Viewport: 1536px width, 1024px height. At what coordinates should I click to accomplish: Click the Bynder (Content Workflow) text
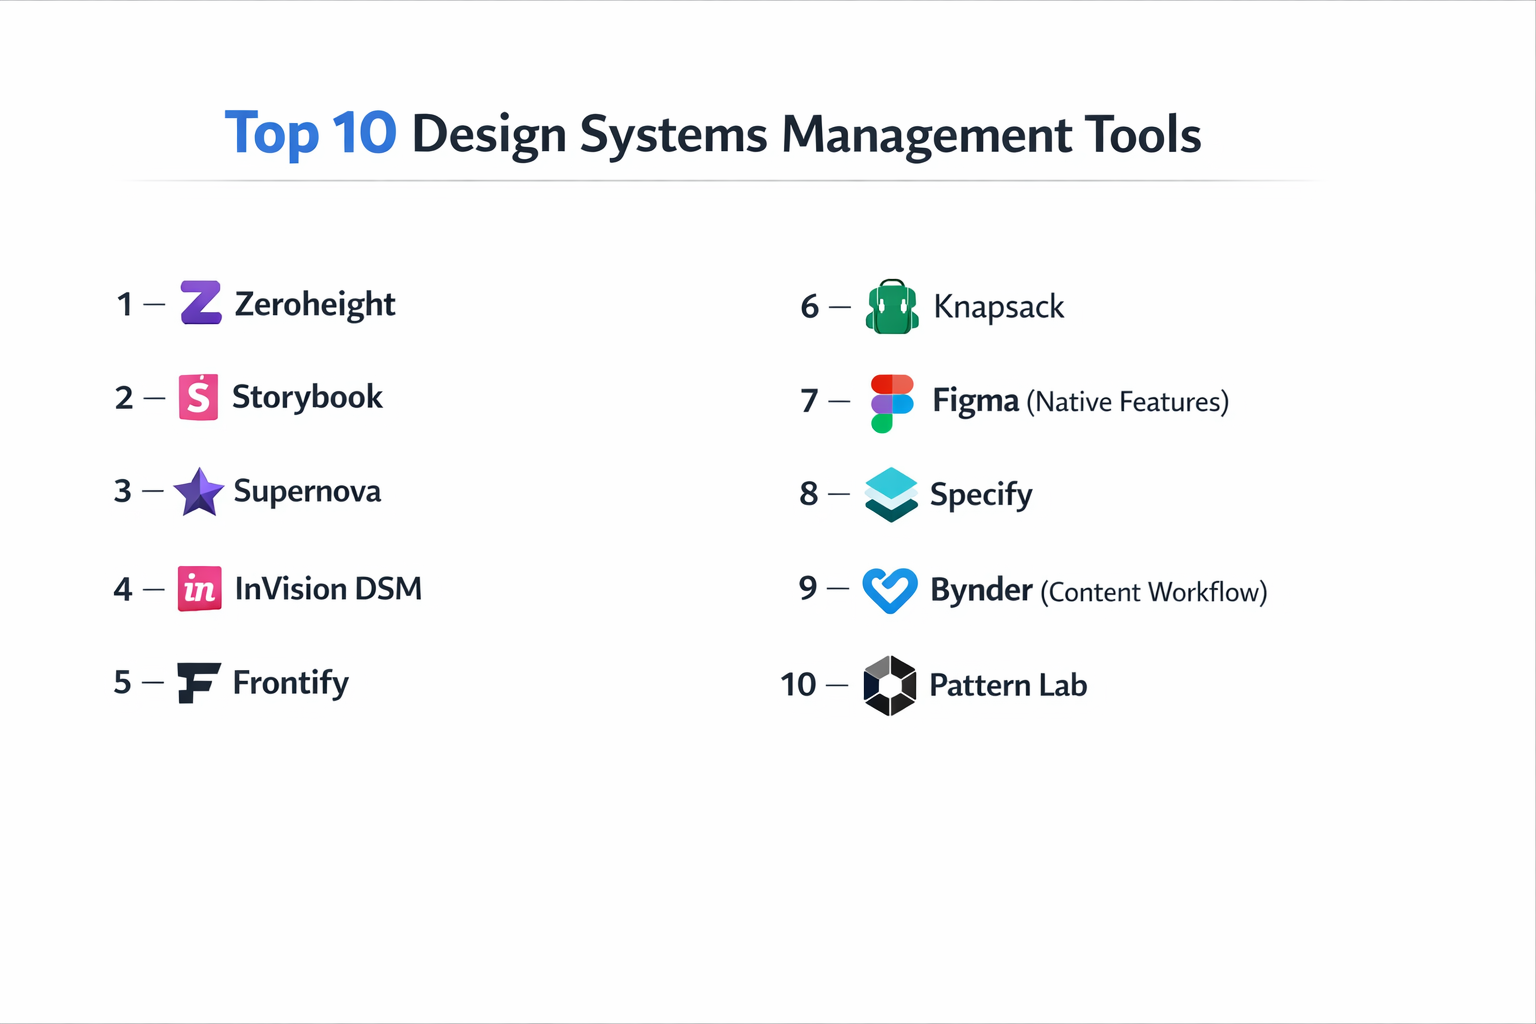(1097, 590)
